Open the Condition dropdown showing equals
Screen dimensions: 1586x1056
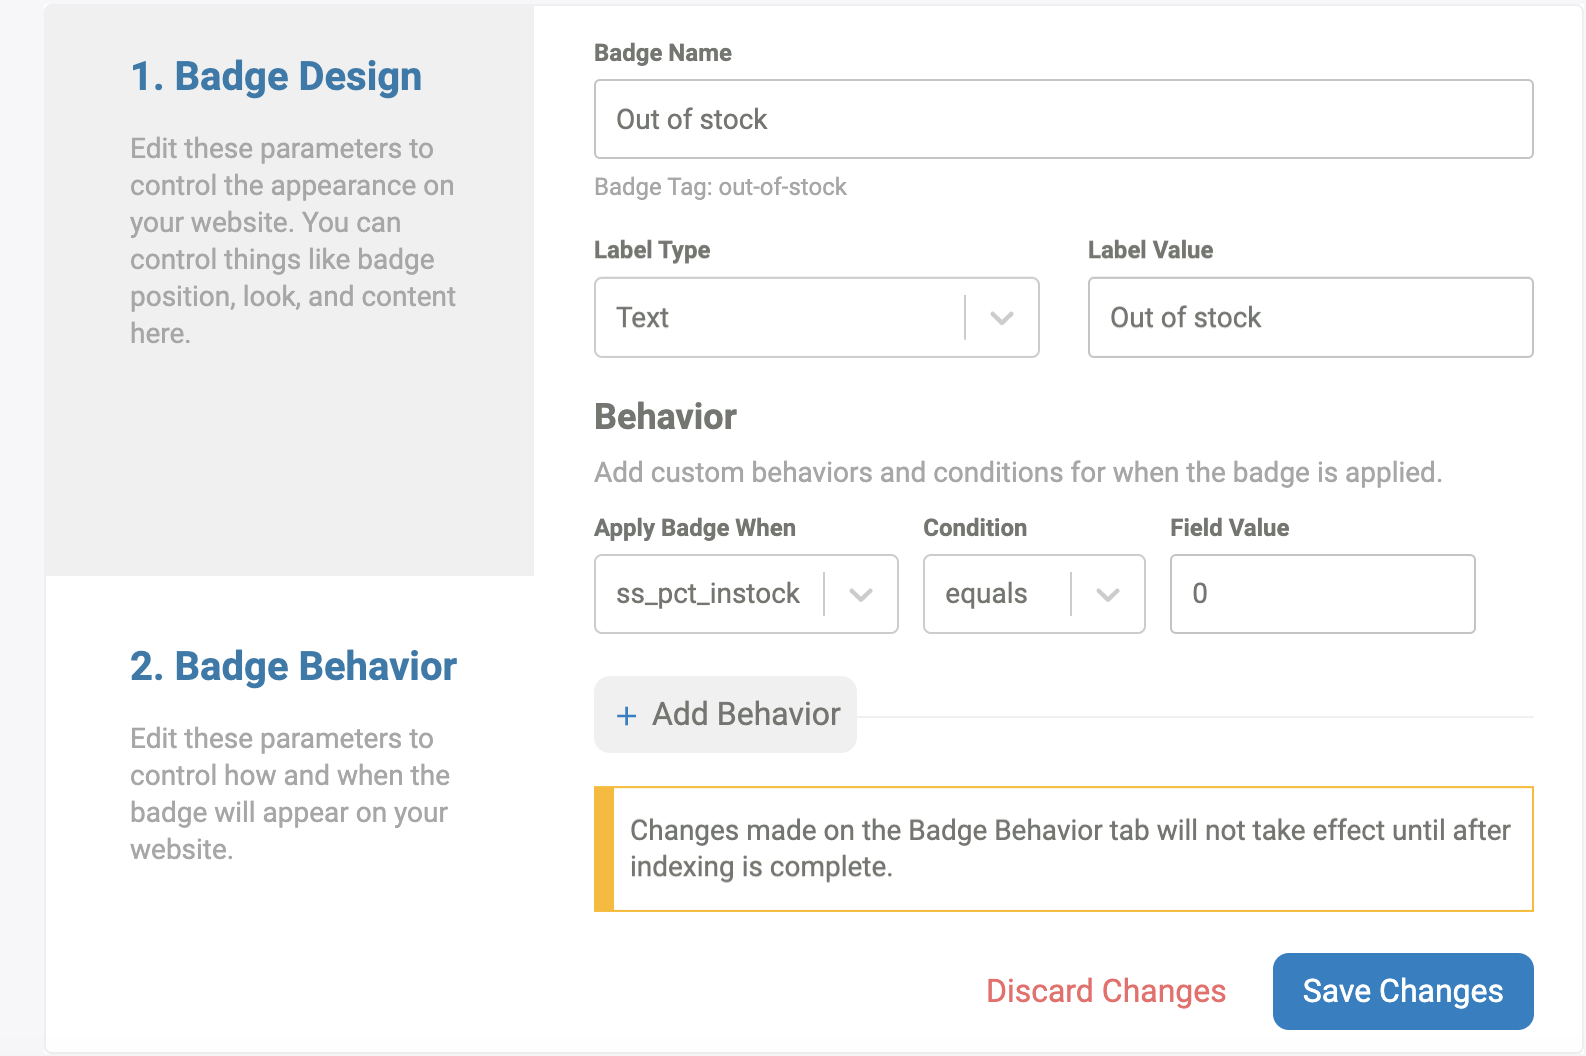point(1033,594)
